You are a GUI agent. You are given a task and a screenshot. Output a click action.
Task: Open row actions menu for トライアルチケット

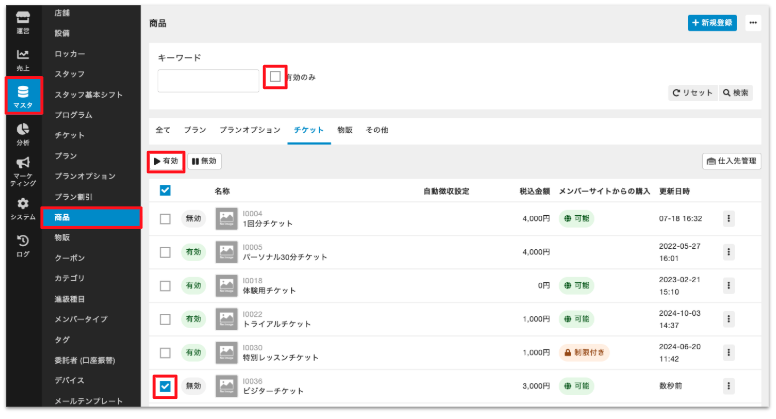pyautogui.click(x=728, y=319)
